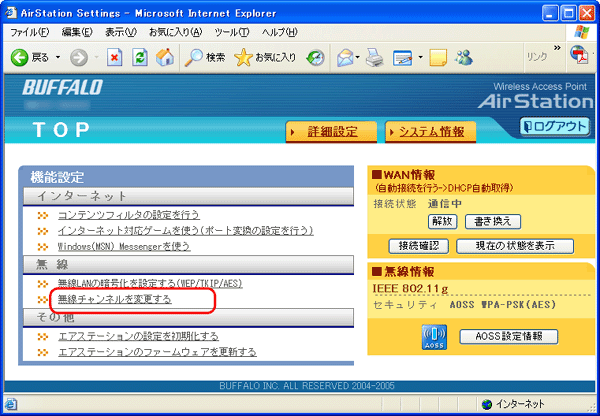Open 無線チャンネルを変更する link
Screen dimensions: 600x416
pos(114,299)
